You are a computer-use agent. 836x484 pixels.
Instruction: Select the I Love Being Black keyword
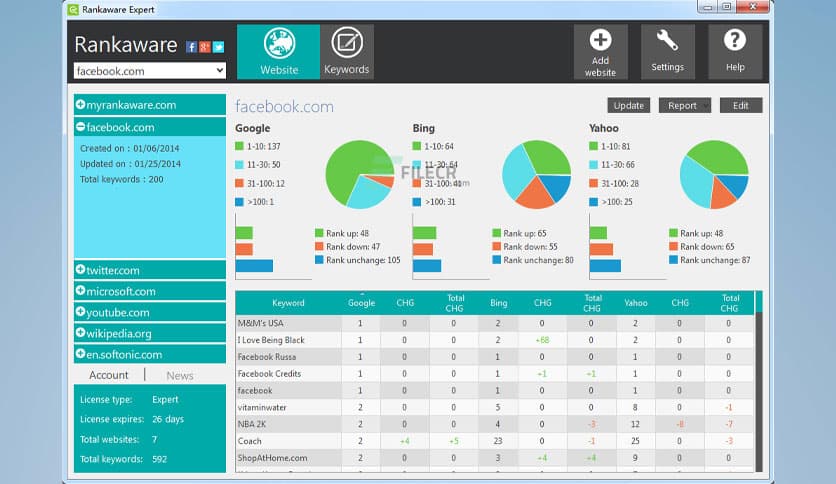(271, 340)
